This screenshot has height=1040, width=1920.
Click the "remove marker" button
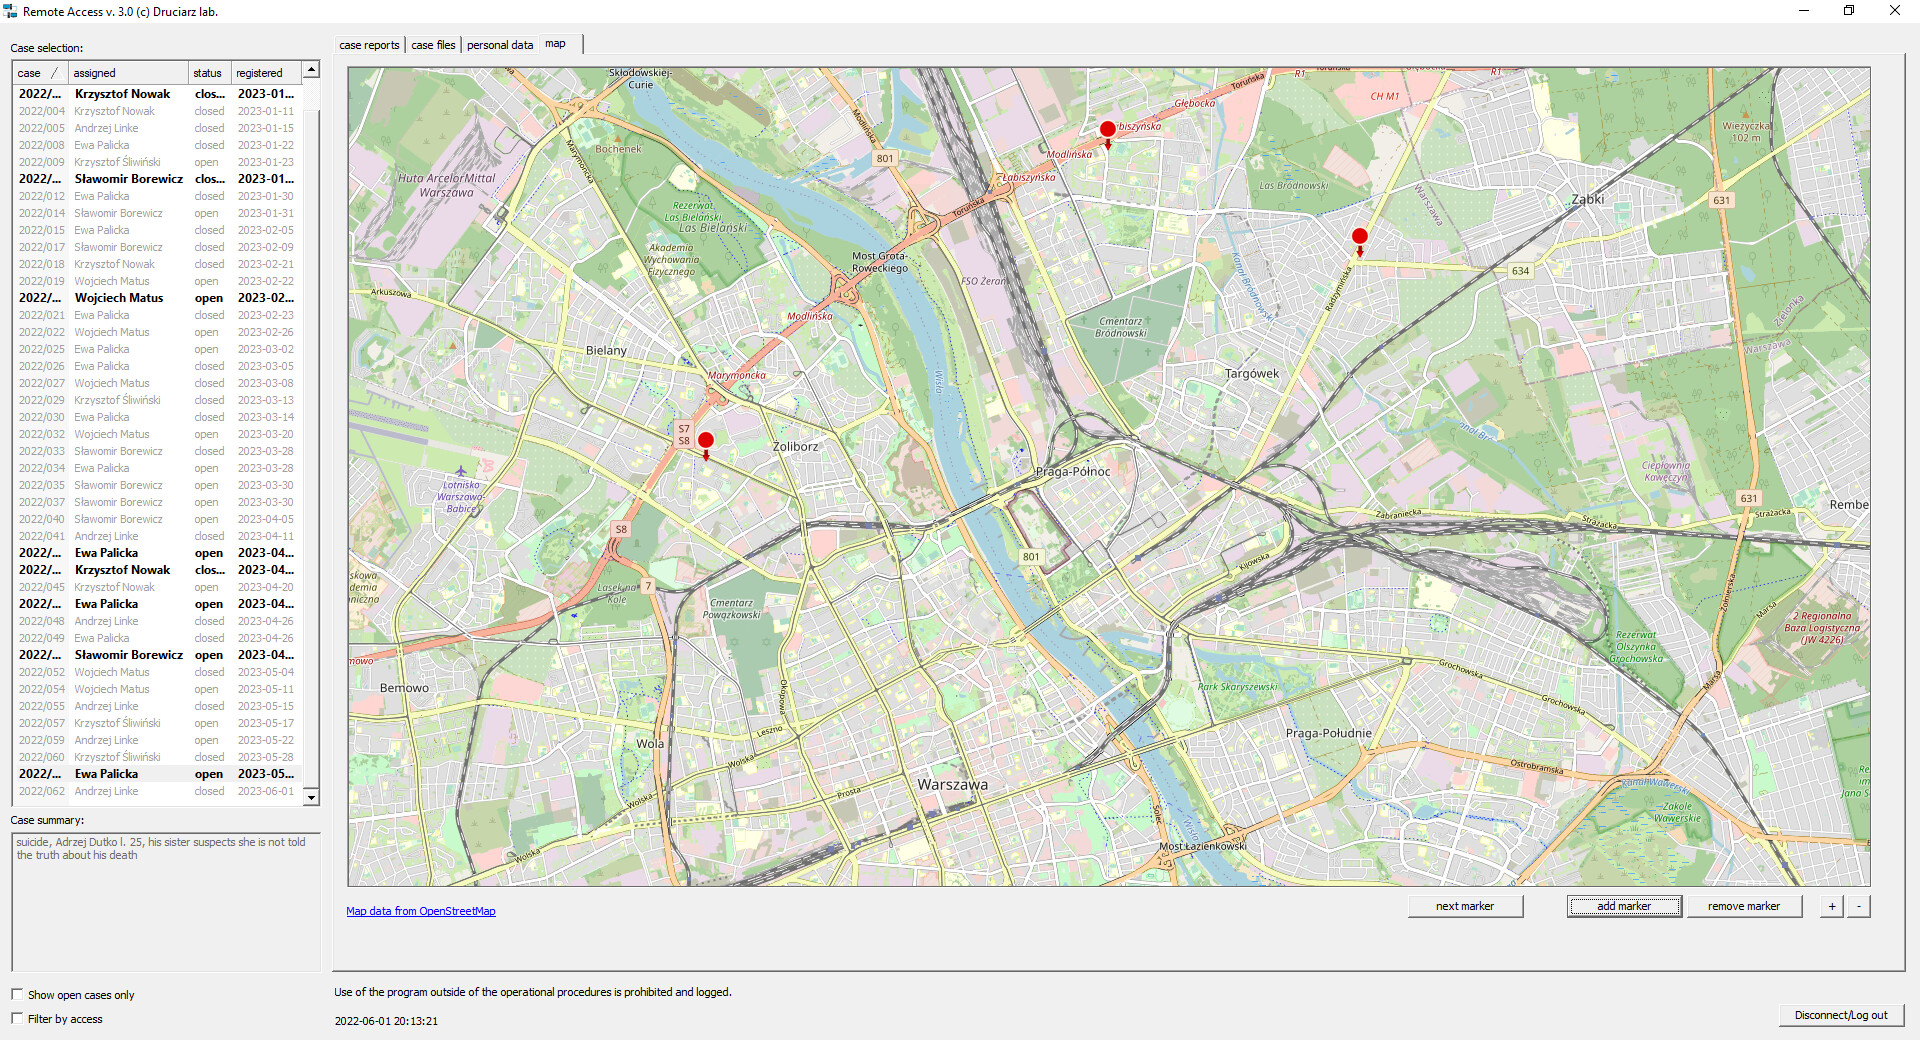coord(1744,906)
